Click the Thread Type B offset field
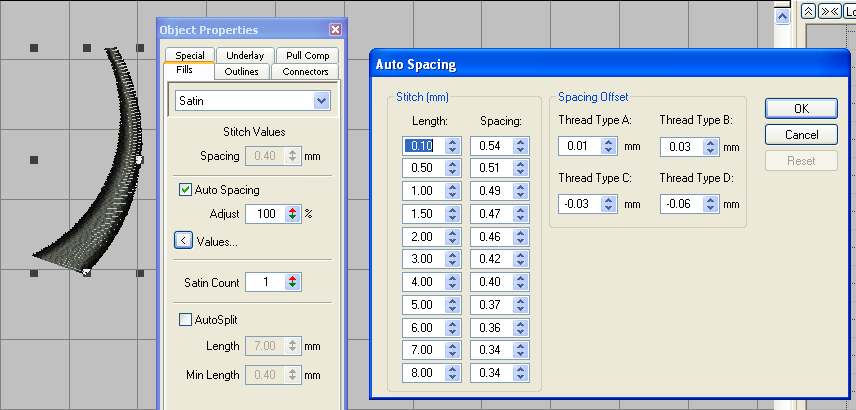856x410 pixels. pos(681,147)
